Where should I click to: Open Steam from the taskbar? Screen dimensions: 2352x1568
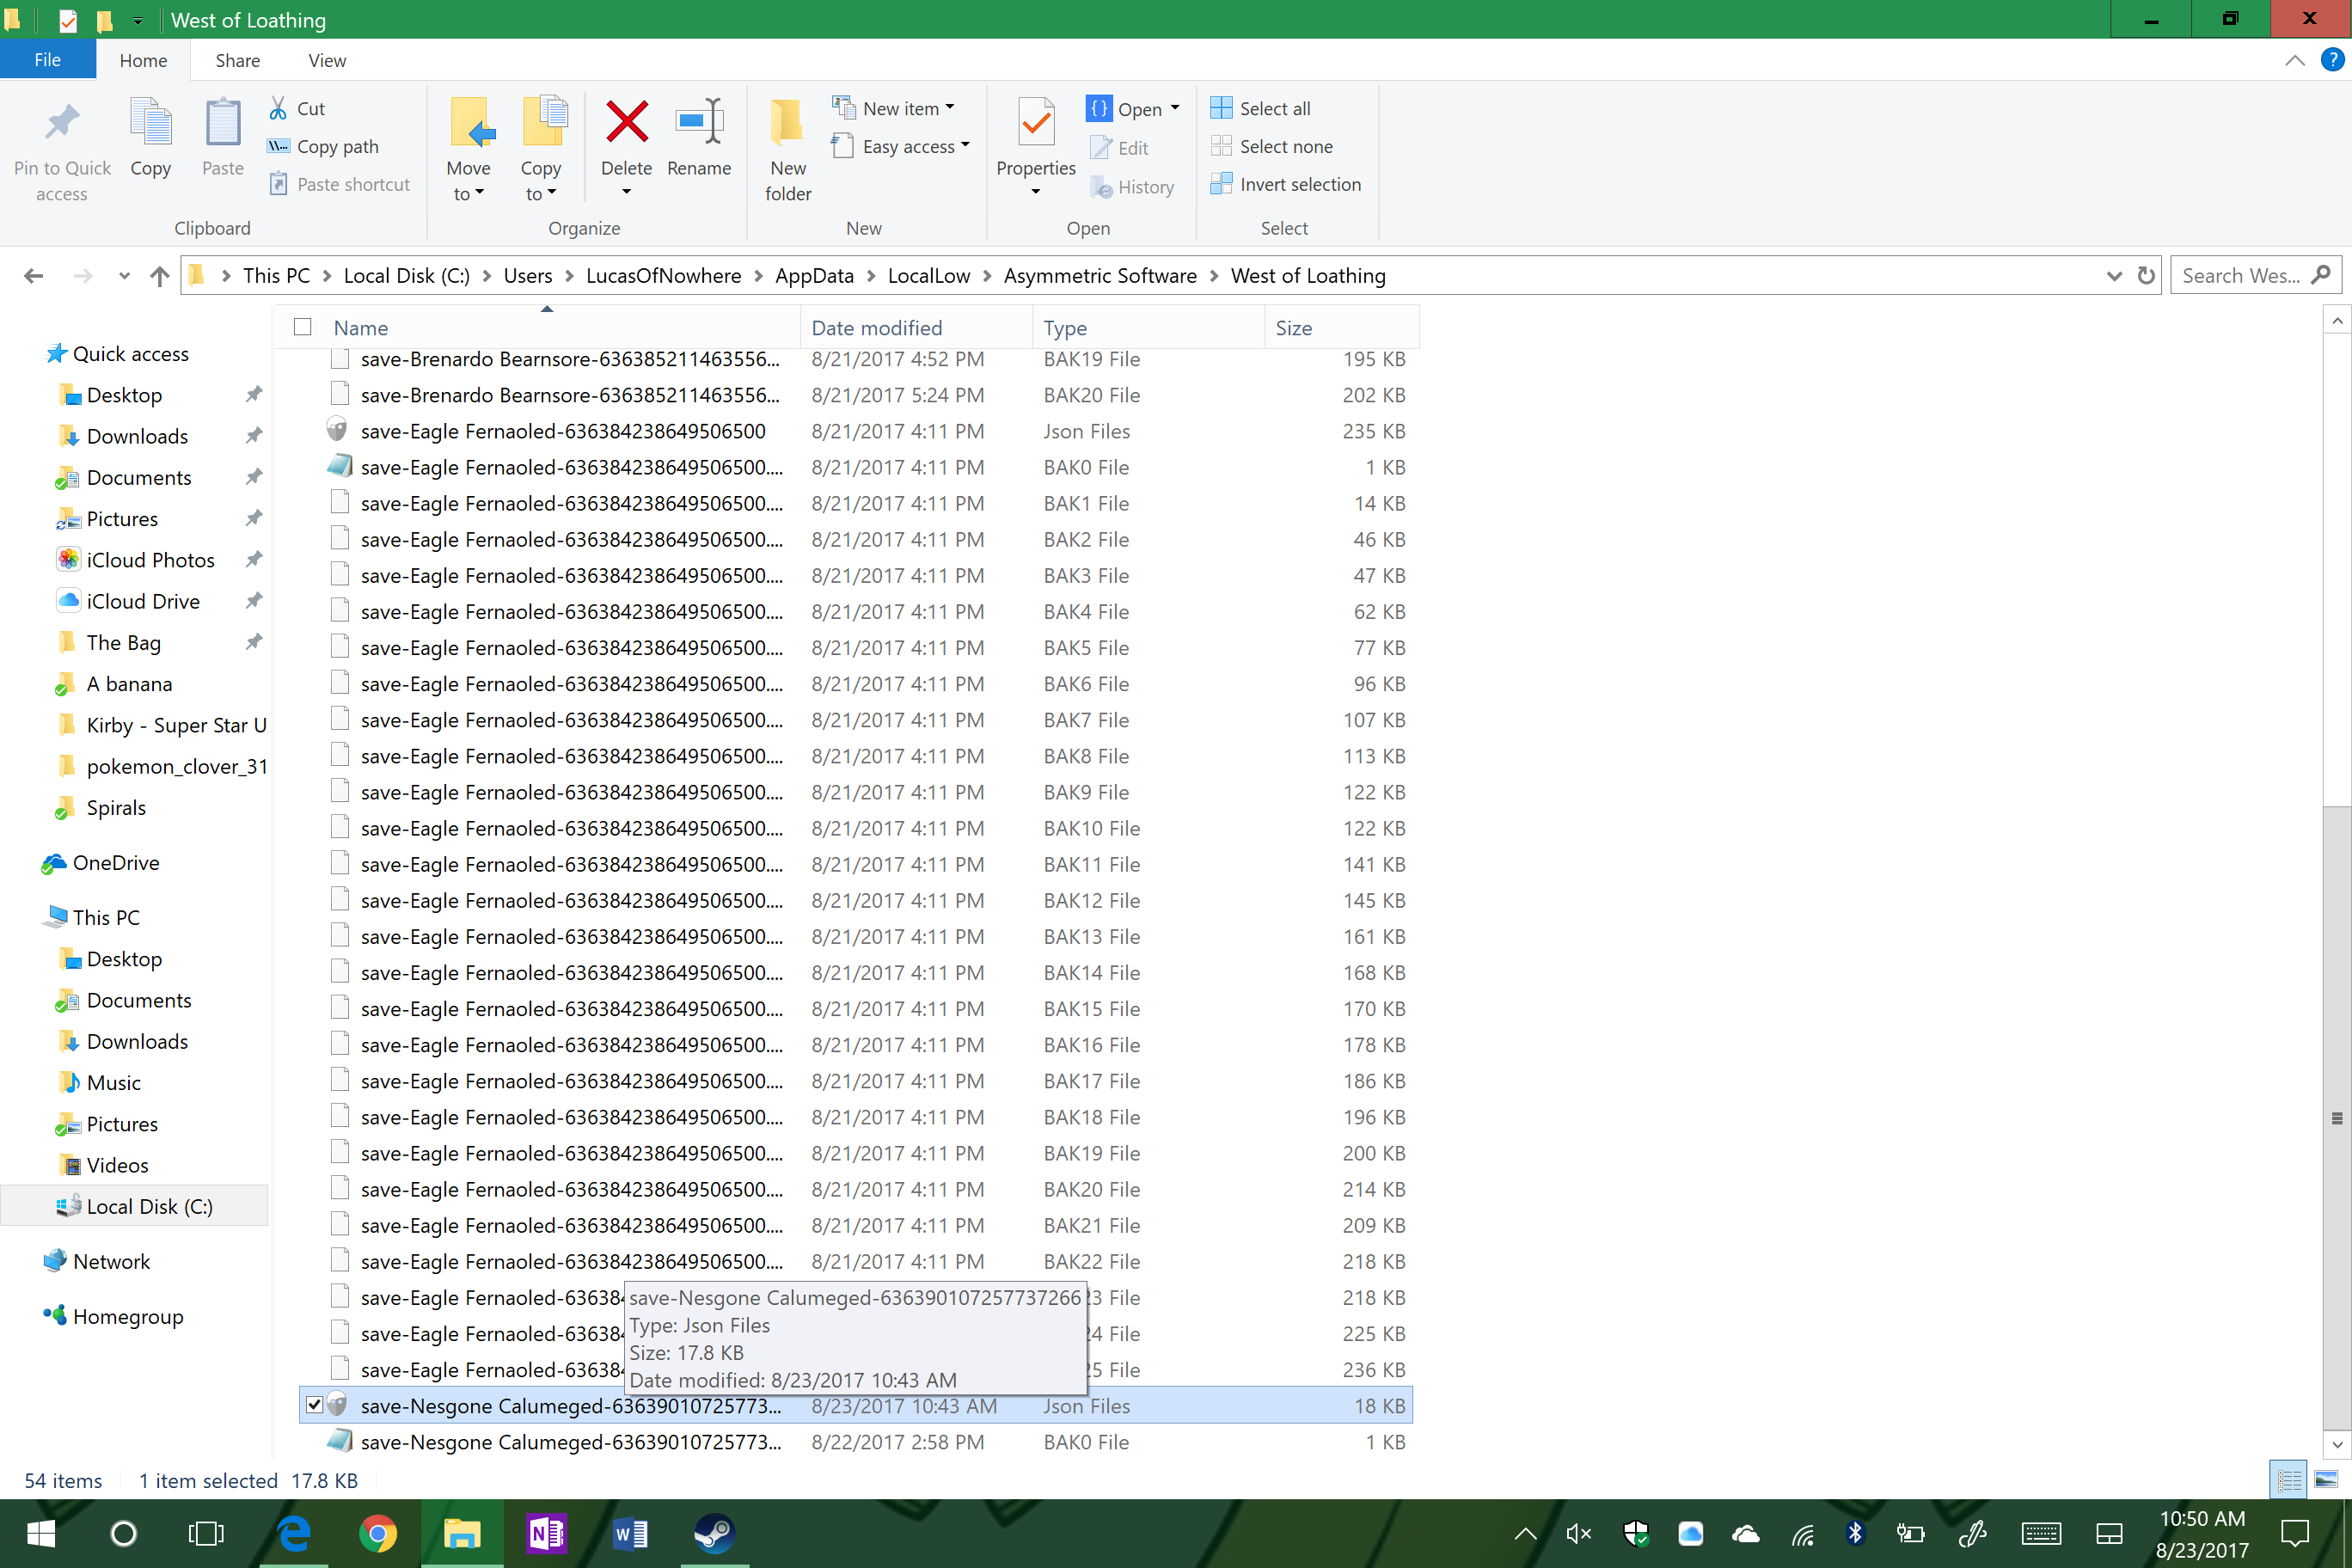click(x=713, y=1533)
